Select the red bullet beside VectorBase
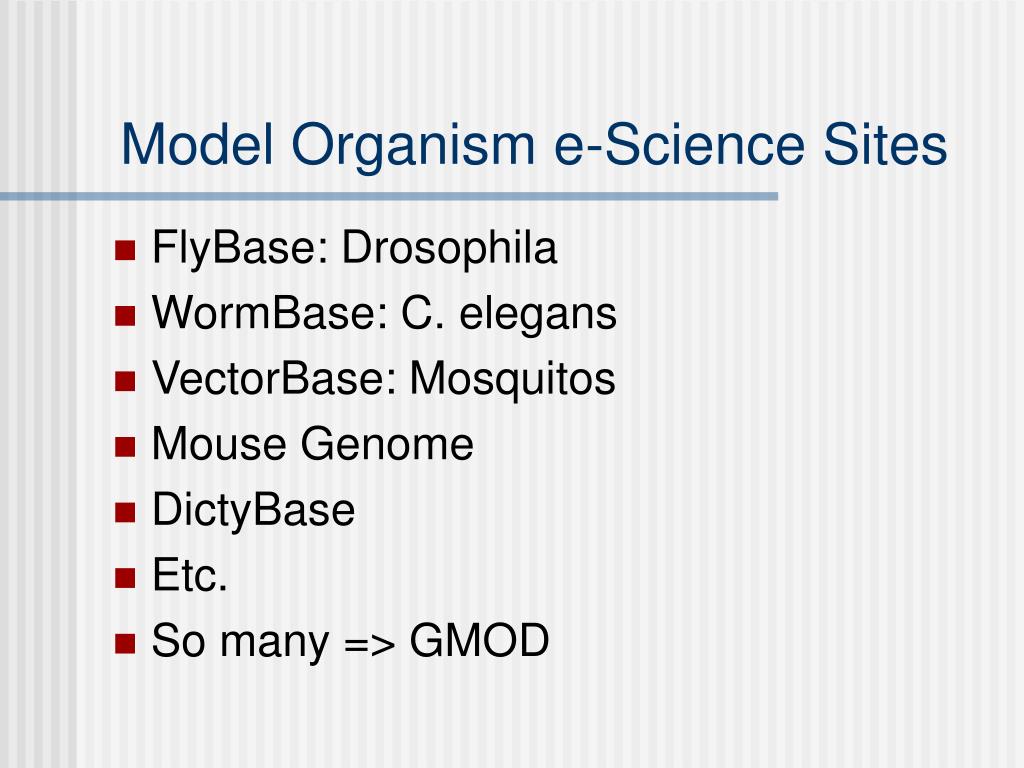The image size is (1024, 768). 125,381
